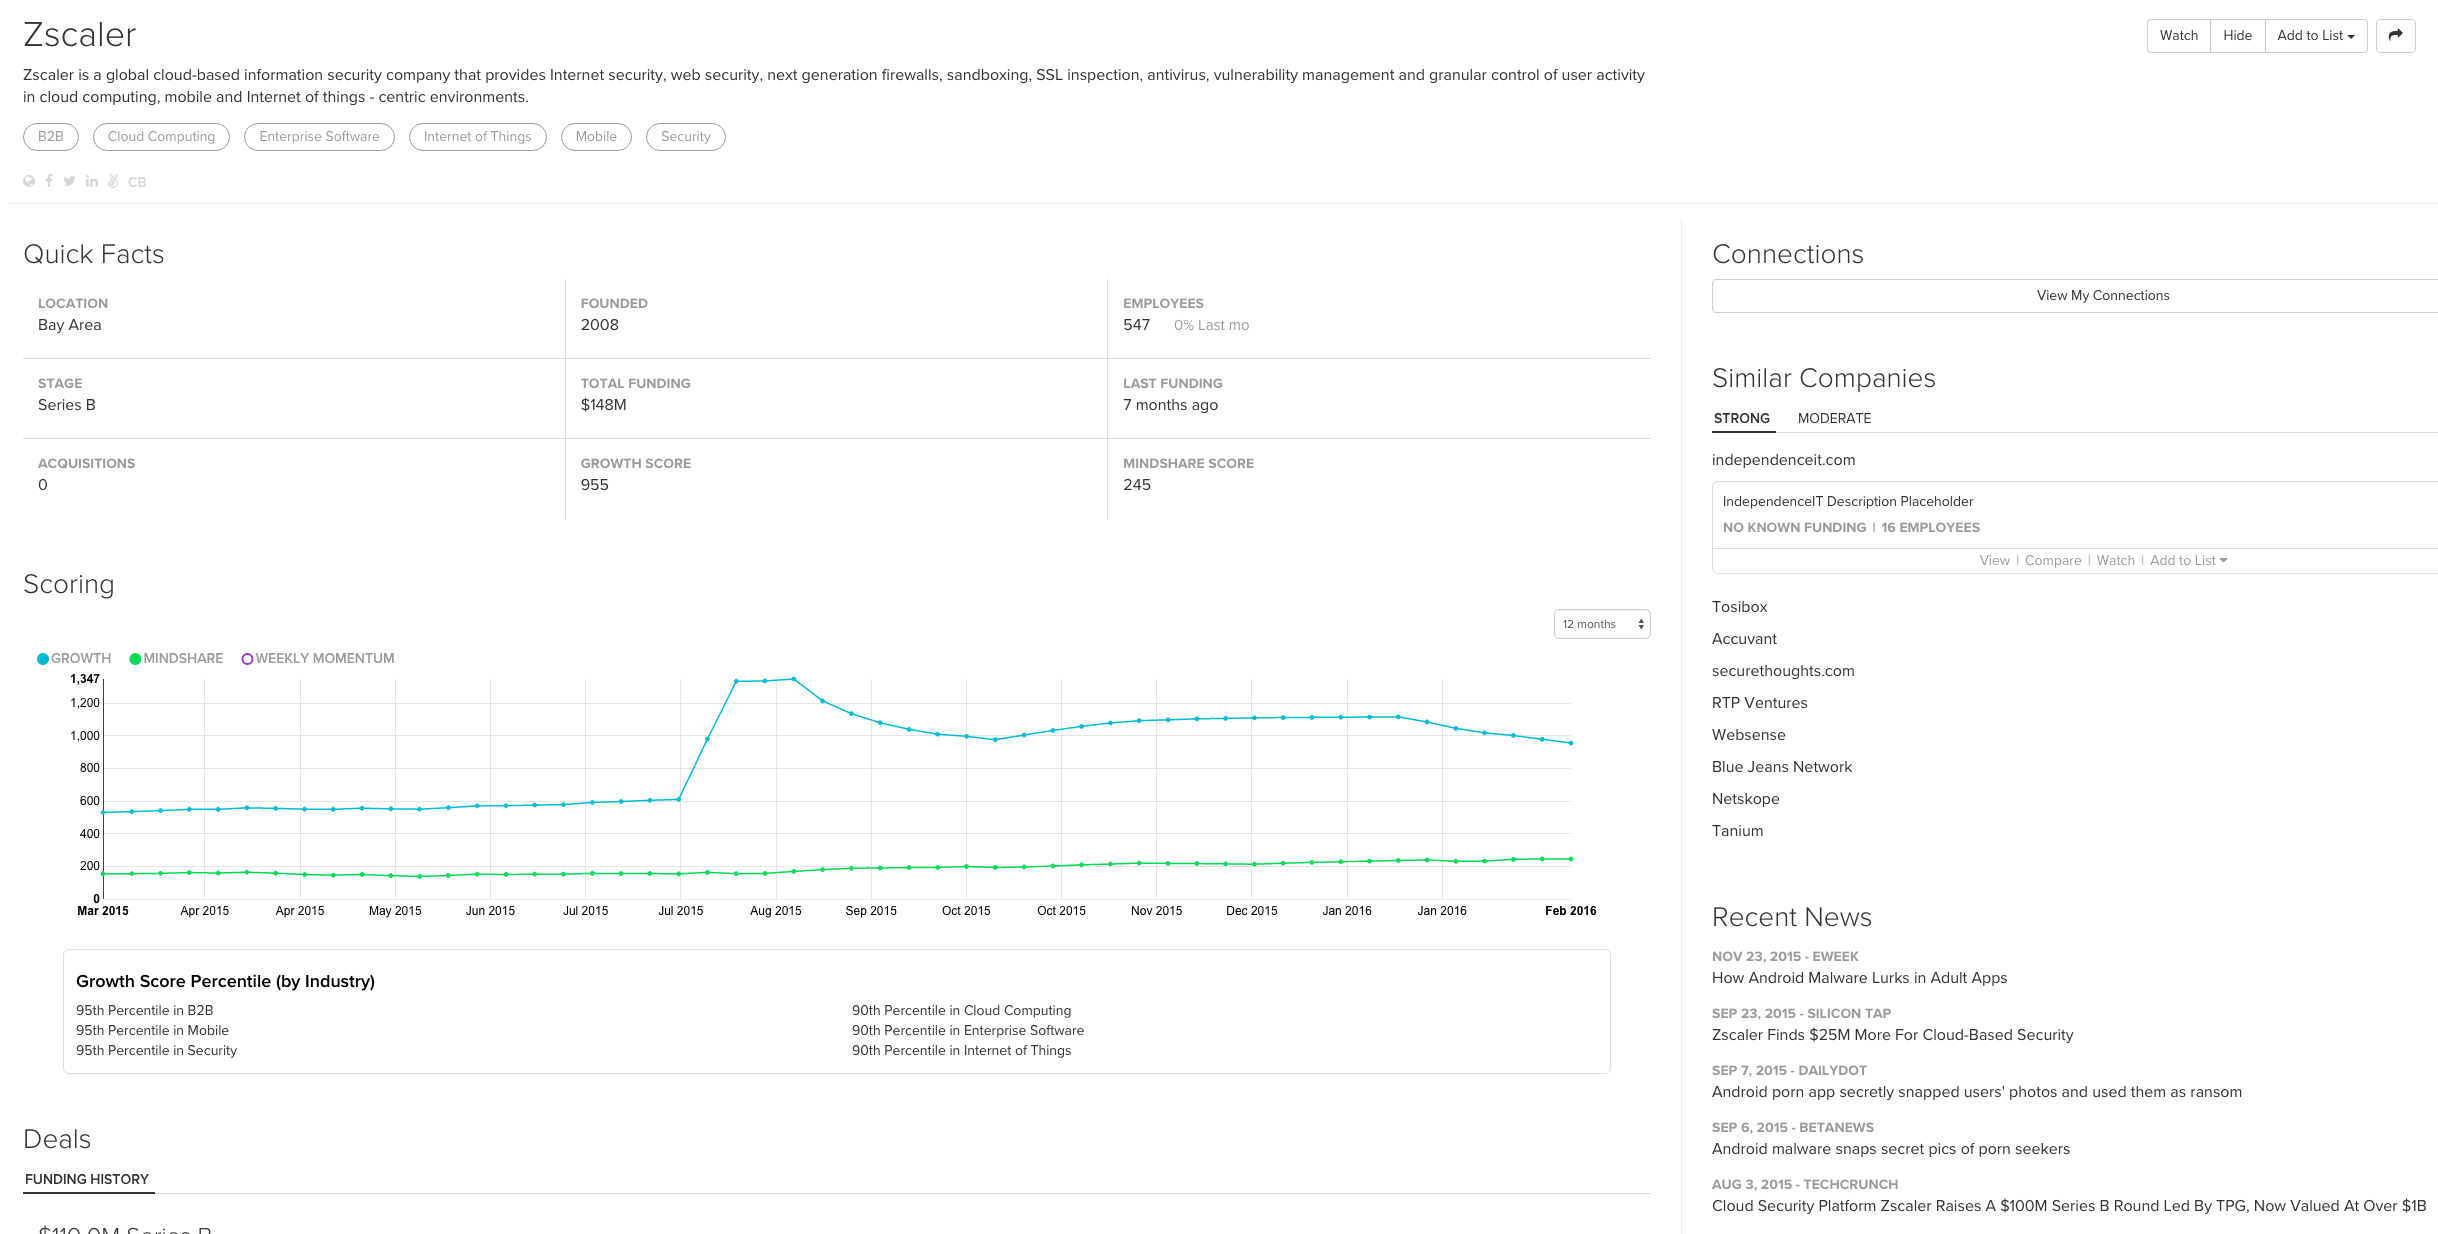Click the Total Funding value $148M
Viewport: 2438px width, 1234px height.
point(603,405)
